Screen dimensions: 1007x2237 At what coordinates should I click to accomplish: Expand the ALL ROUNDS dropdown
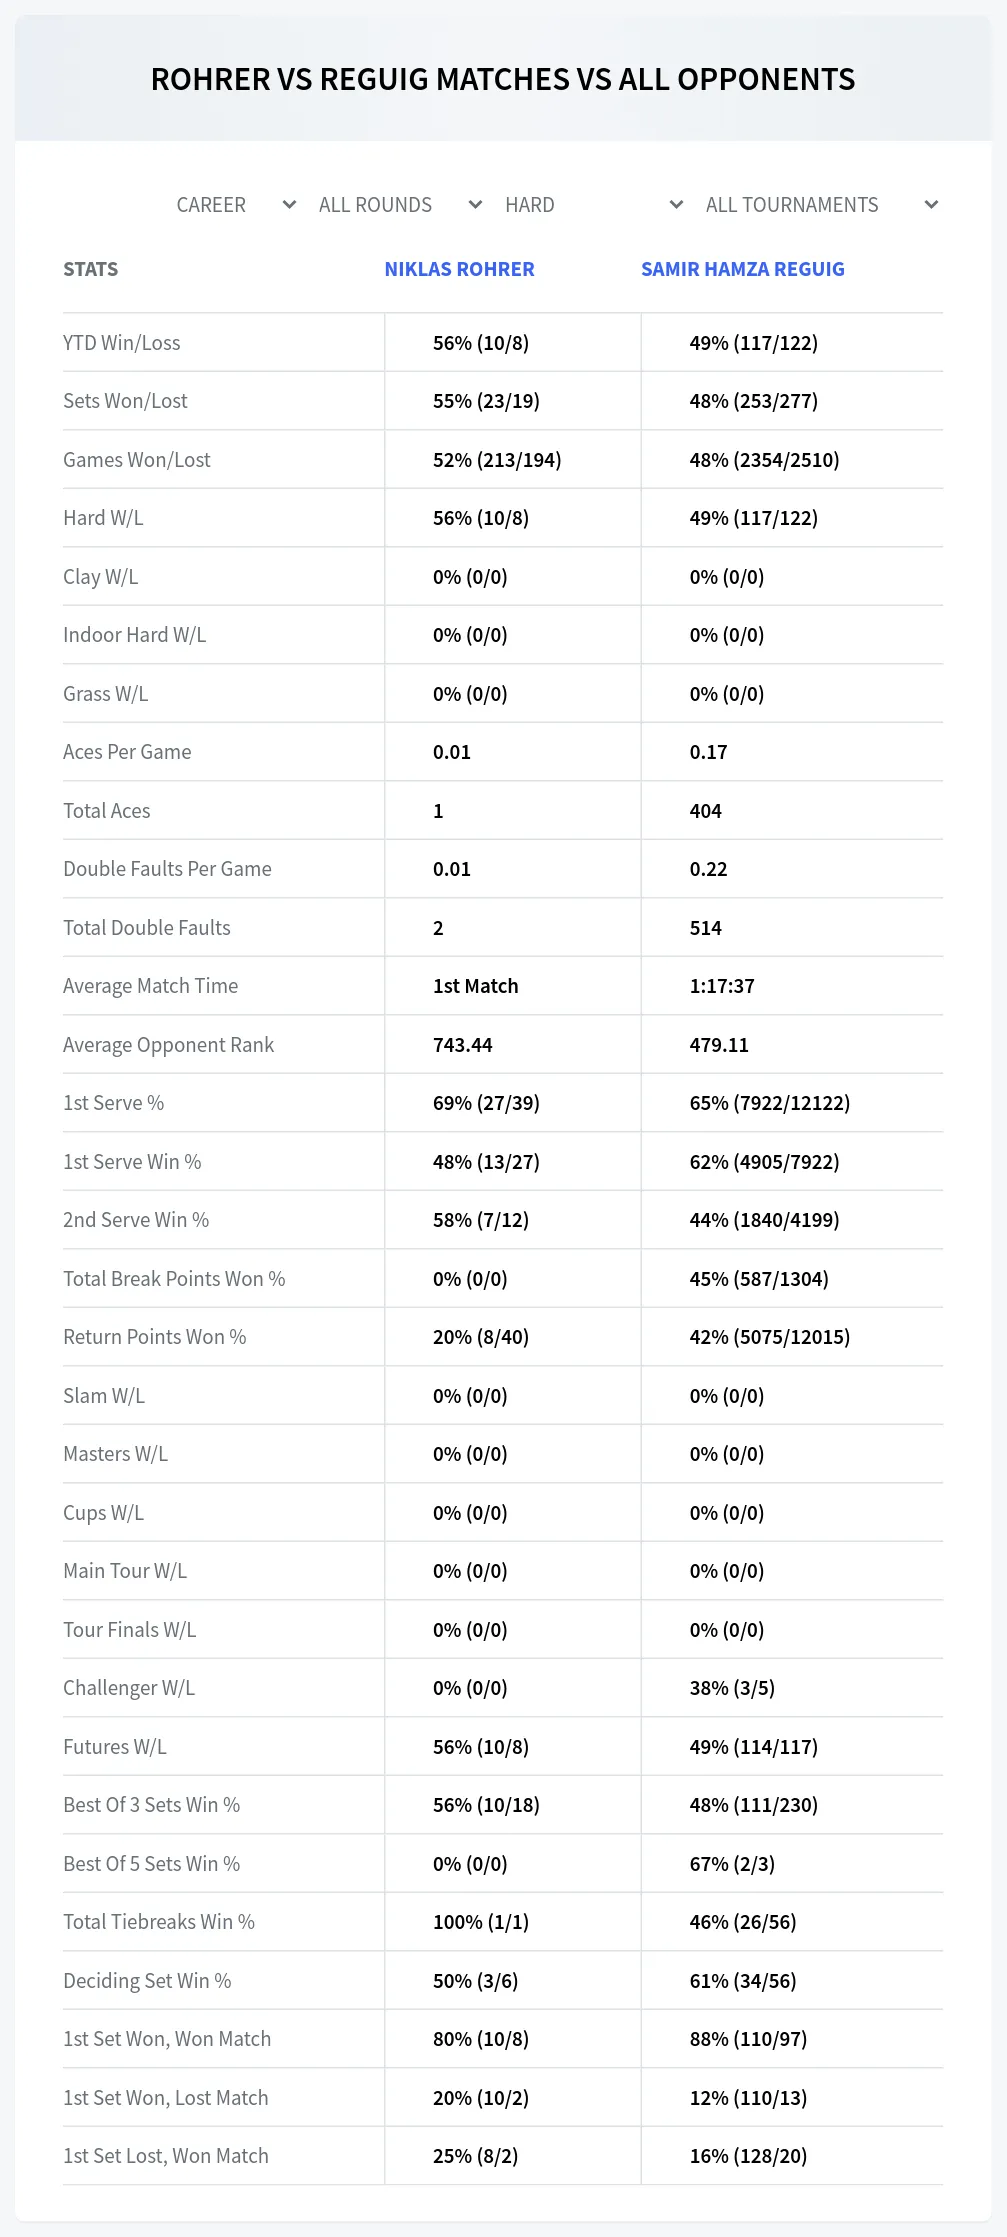[x=400, y=205]
